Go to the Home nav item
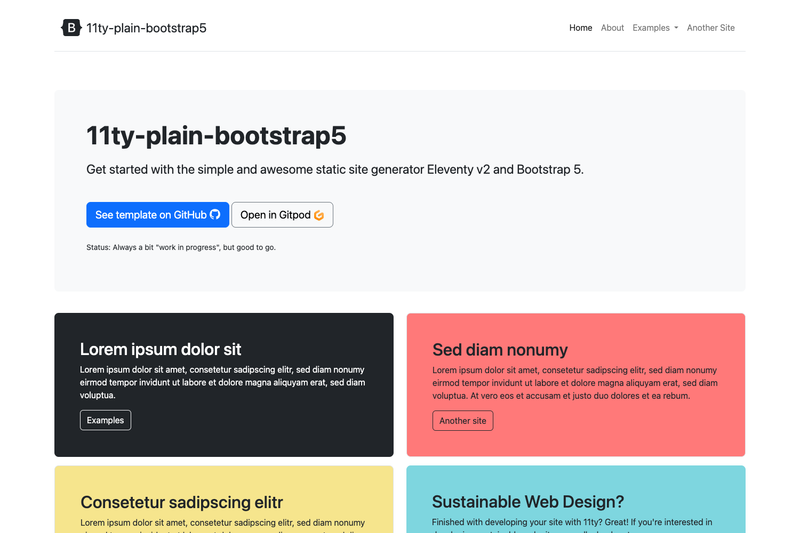 point(581,28)
